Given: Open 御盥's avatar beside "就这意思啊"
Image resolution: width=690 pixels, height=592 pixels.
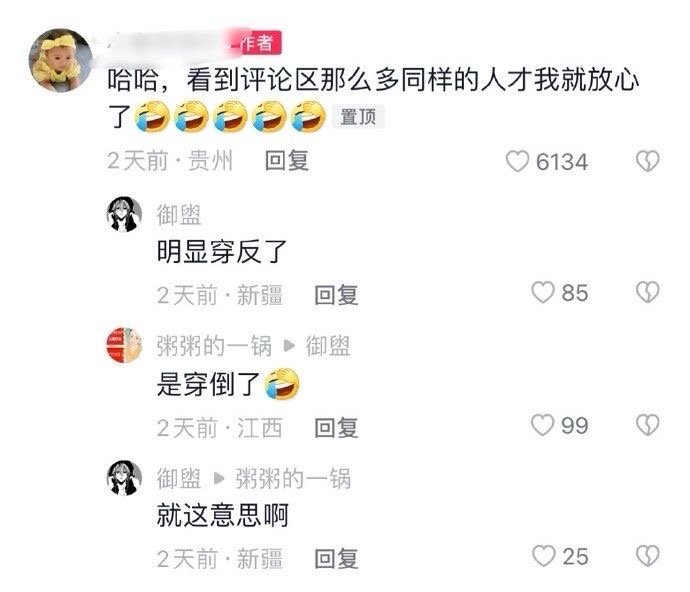Looking at the screenshot, I should [x=125, y=478].
